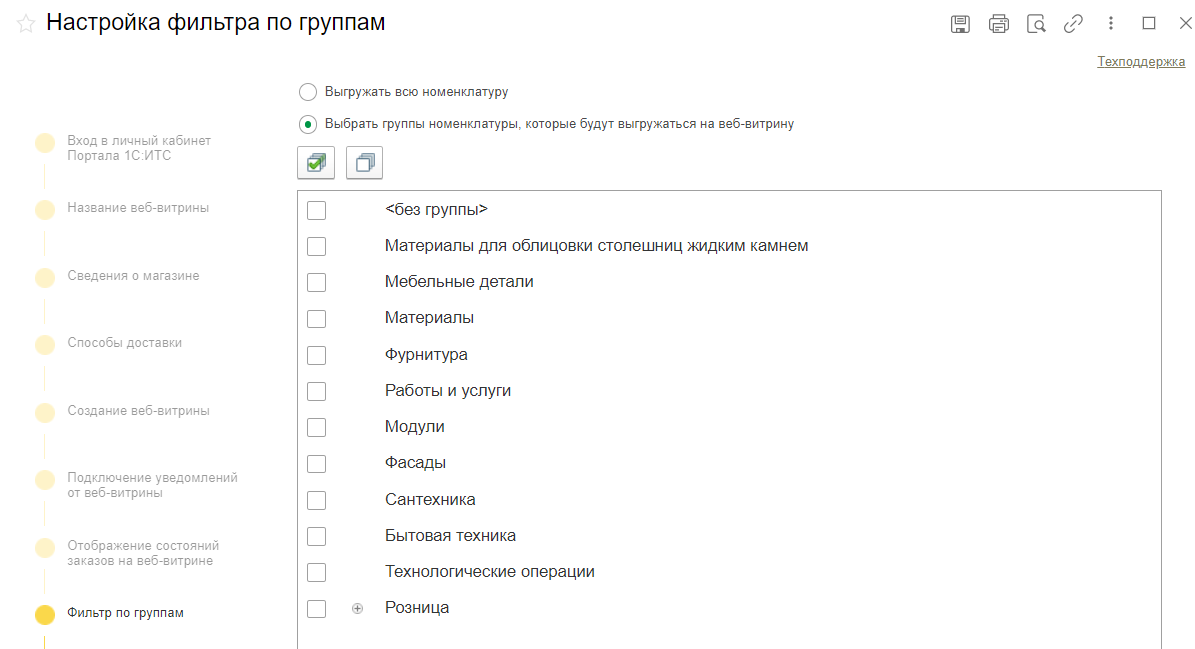Tick the checkbox for Мебельные детали
Viewport: 1195px width, 649px height.
pos(317,282)
